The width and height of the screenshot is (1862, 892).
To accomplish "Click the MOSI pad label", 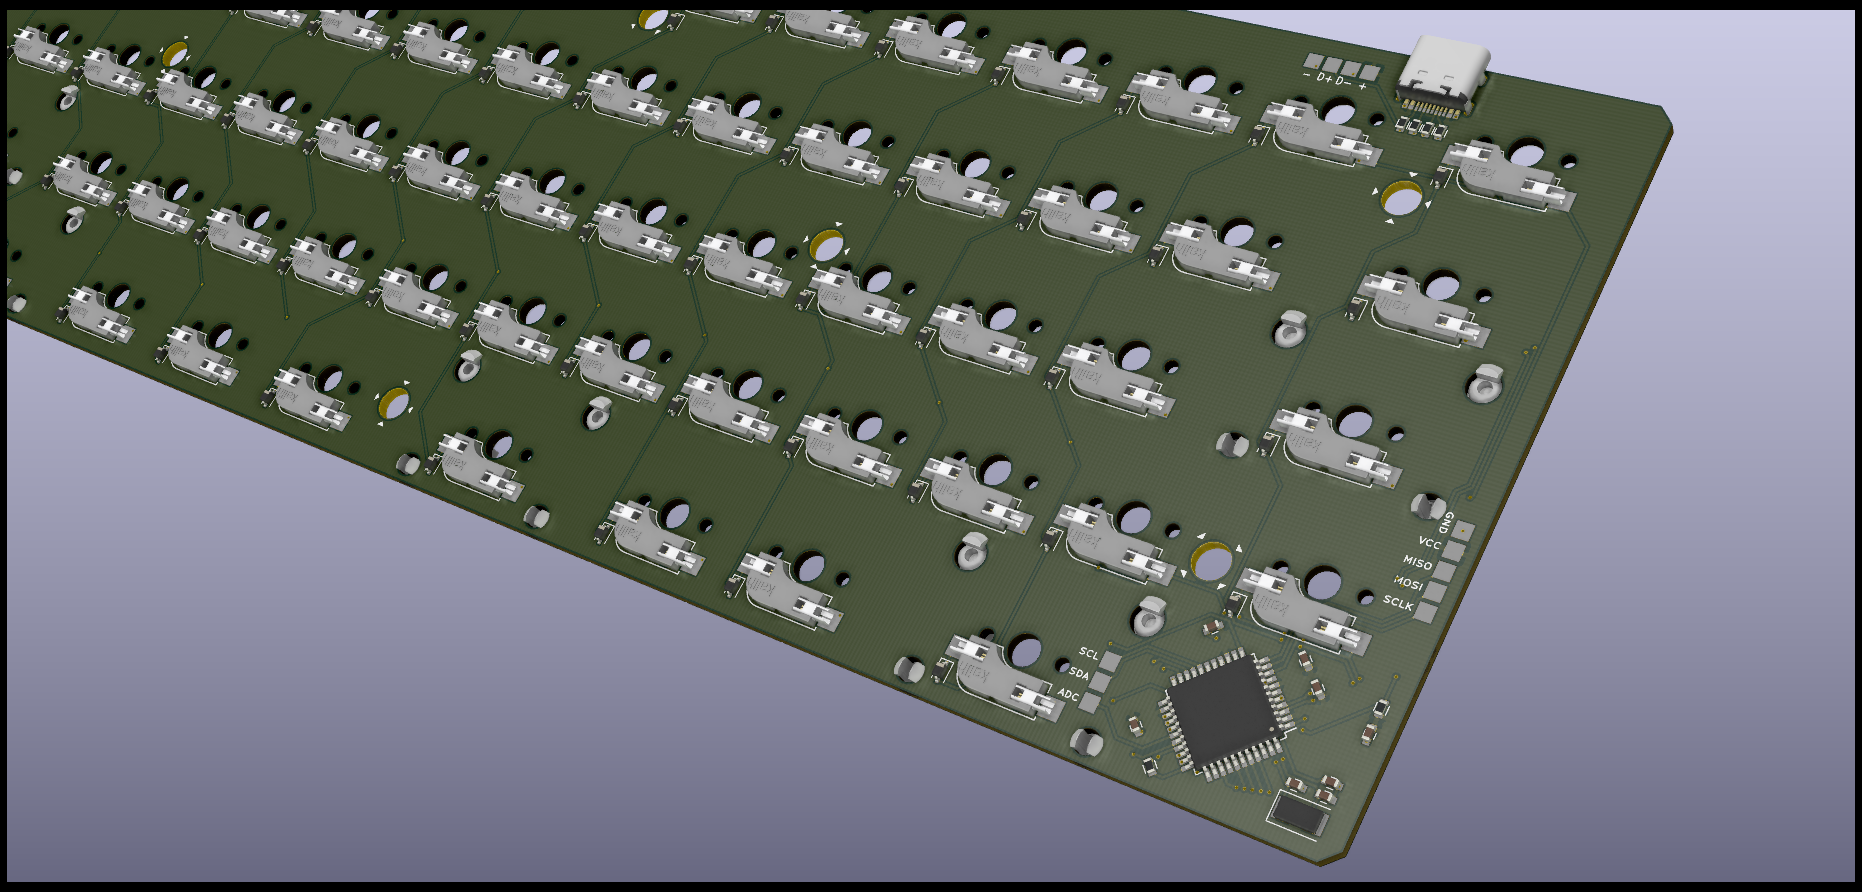I will [x=1408, y=583].
